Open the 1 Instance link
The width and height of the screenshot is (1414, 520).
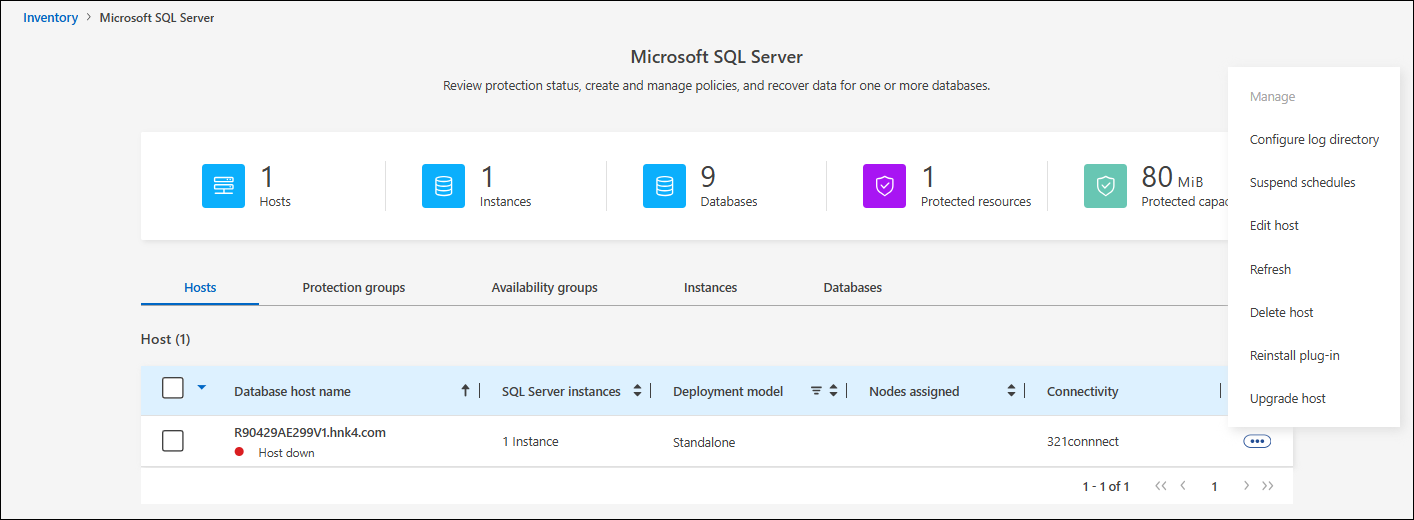[x=530, y=442]
